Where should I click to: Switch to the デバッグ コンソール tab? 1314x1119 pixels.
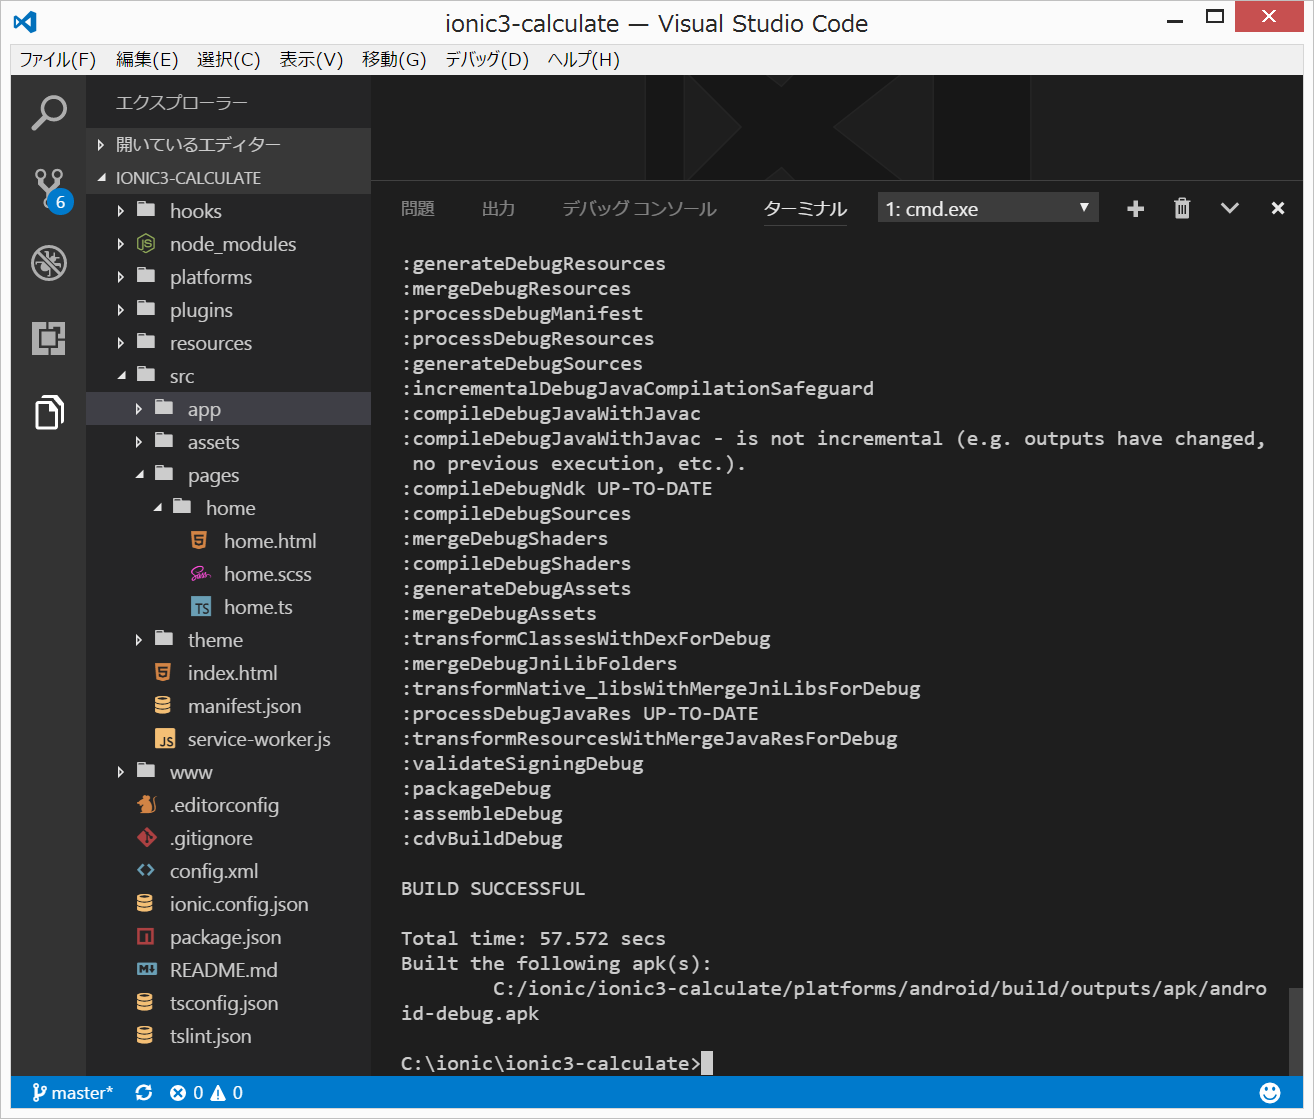pyautogui.click(x=639, y=209)
